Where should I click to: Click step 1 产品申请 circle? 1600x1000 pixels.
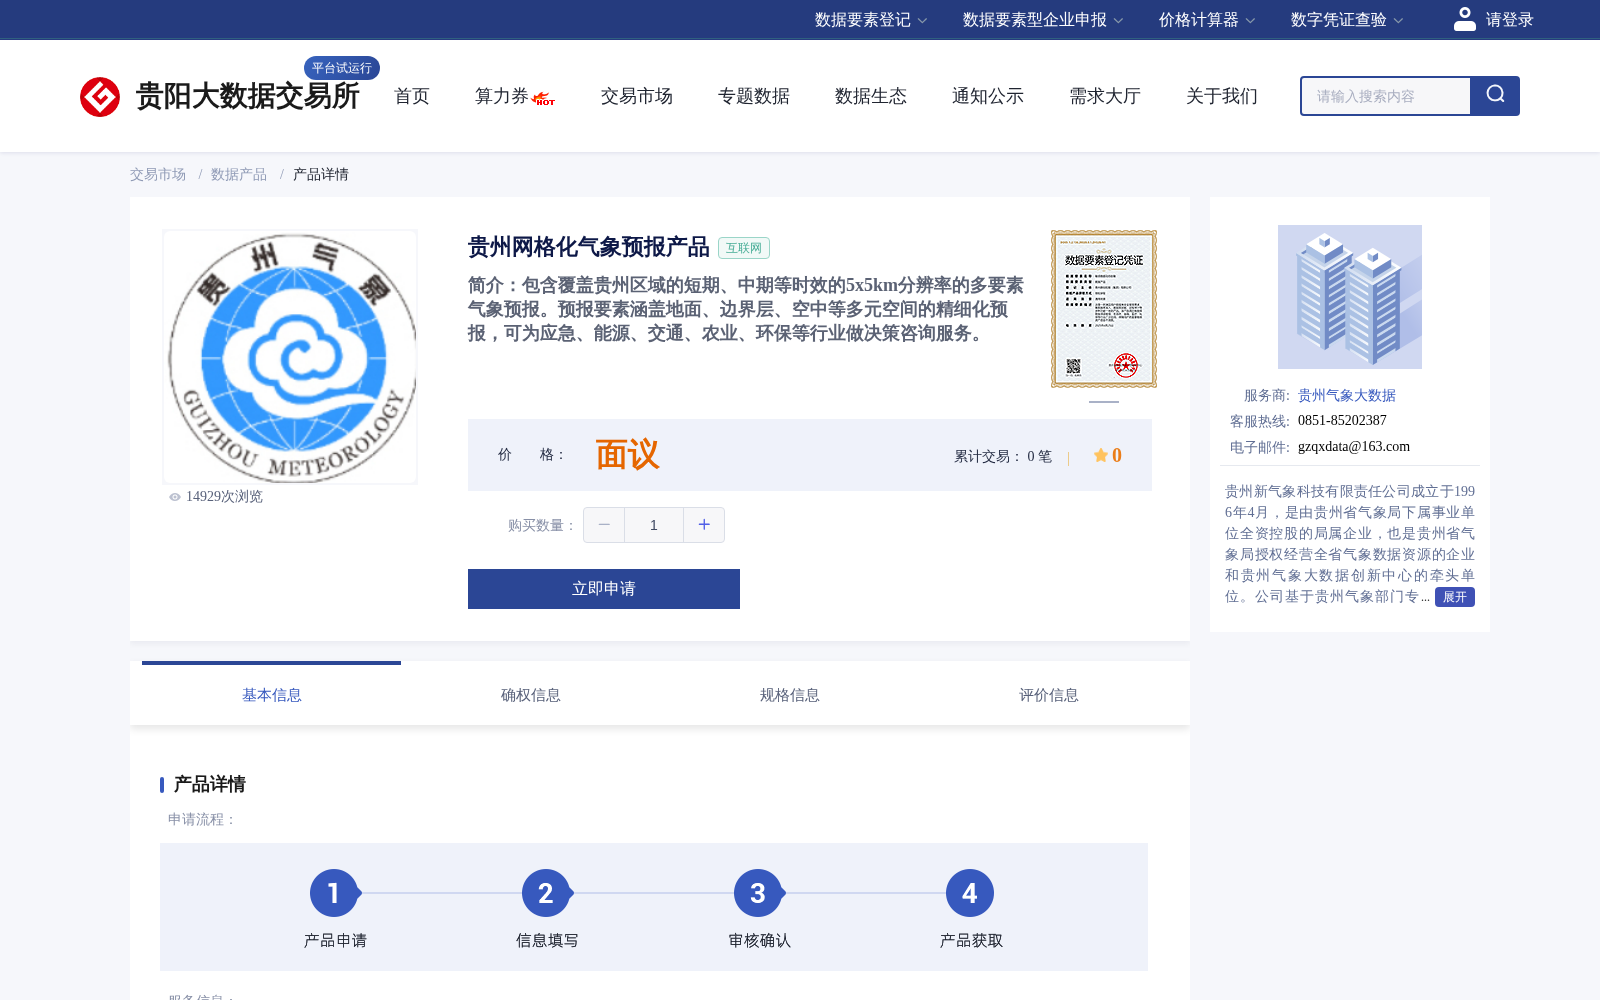click(x=334, y=893)
